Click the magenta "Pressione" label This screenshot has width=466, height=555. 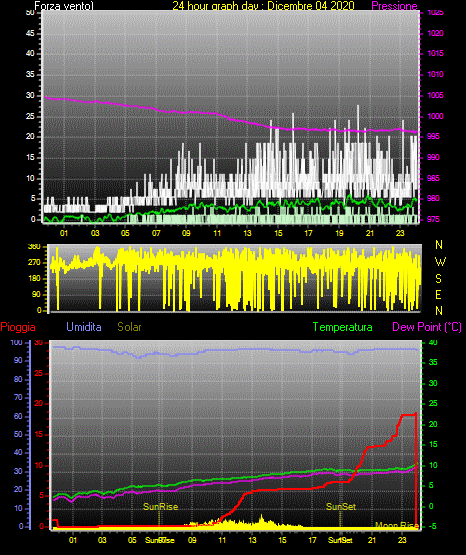[394, 6]
